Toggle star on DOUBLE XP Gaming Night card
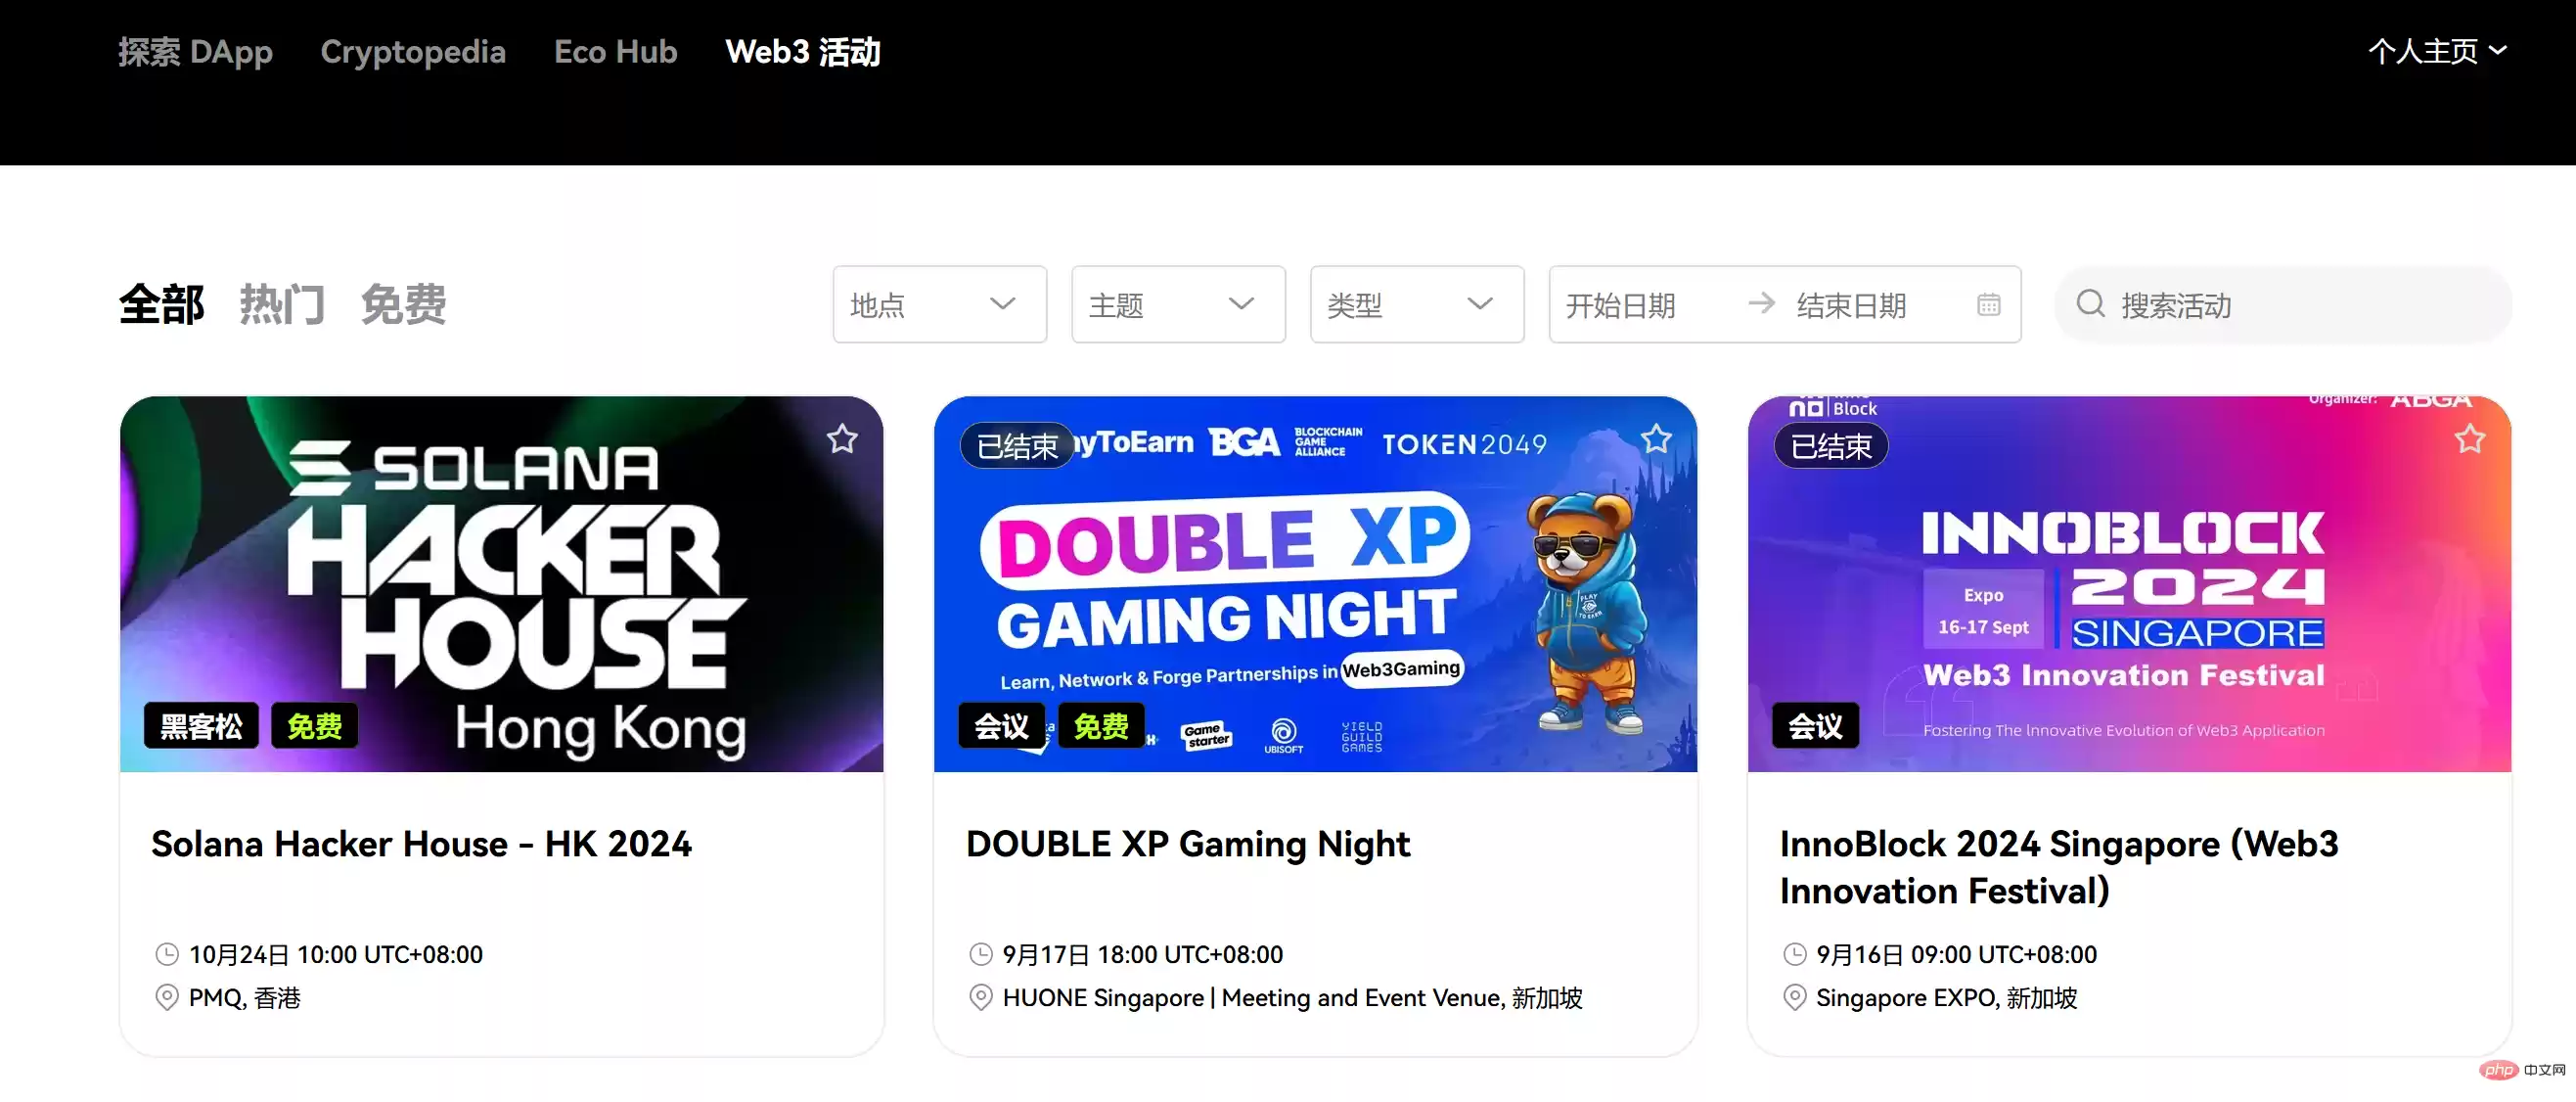Viewport: 2576px width, 1102px height. point(1656,439)
